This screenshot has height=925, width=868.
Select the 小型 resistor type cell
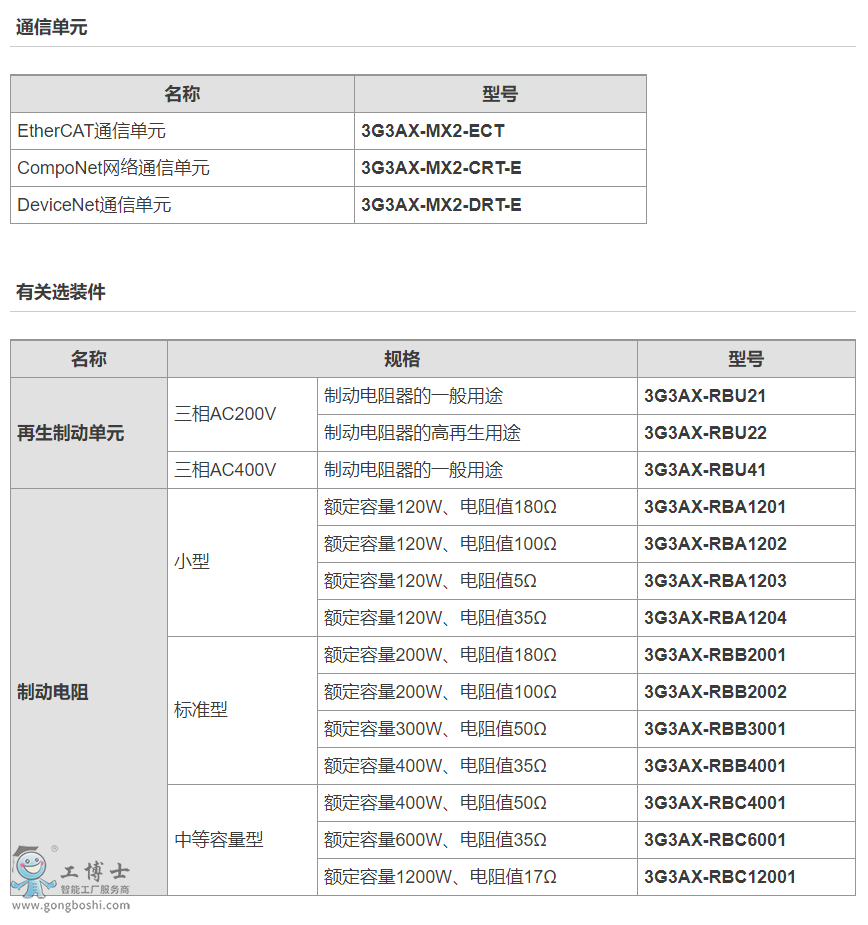pos(192,562)
